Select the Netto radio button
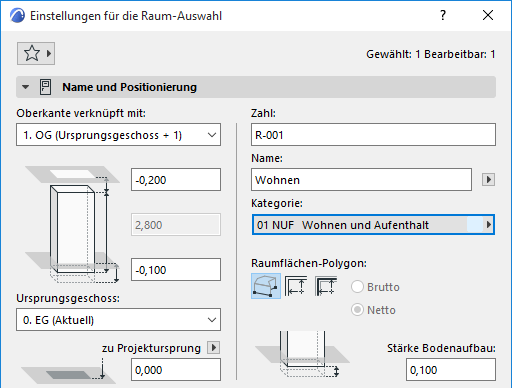 pos(357,310)
